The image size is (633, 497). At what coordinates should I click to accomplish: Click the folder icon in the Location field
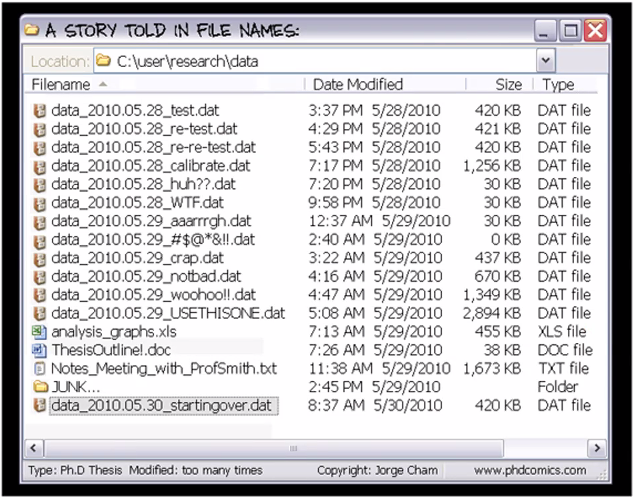pos(103,61)
